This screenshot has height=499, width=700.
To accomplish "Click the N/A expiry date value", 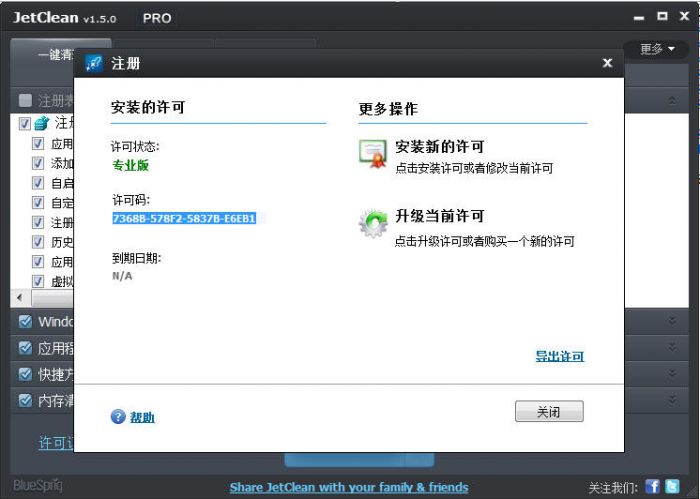I will point(122,276).
